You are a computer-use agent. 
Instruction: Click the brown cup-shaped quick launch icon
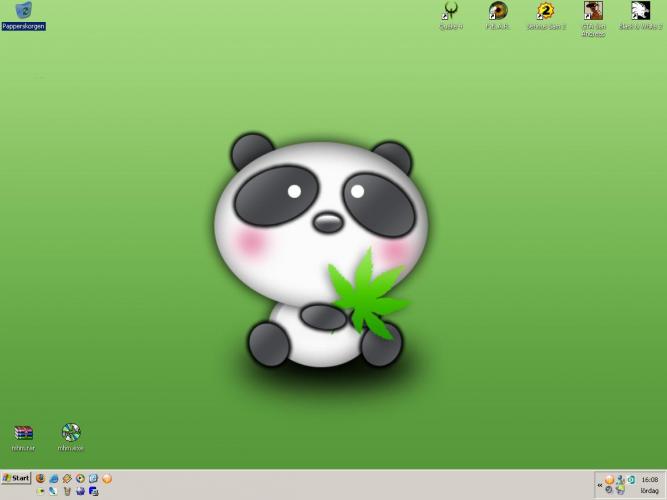click(x=67, y=491)
